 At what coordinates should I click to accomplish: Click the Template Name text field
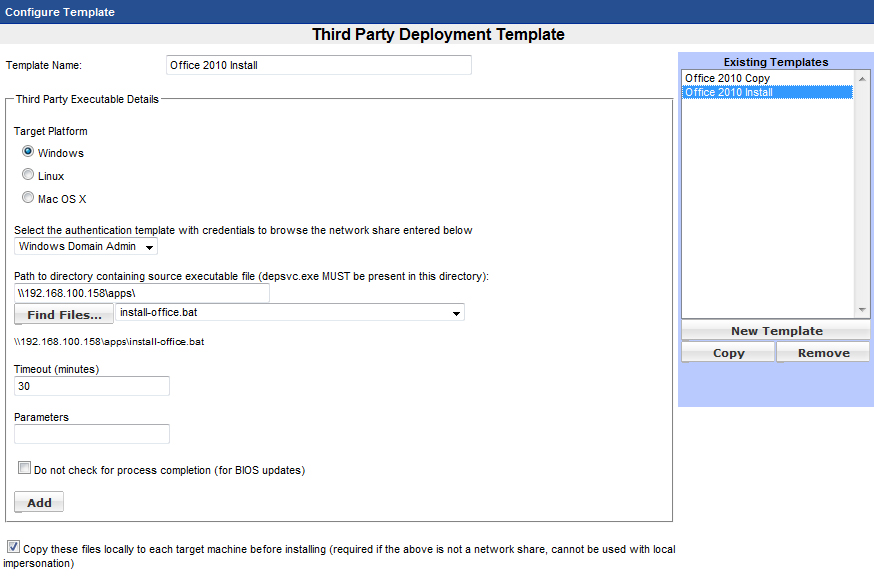point(318,65)
